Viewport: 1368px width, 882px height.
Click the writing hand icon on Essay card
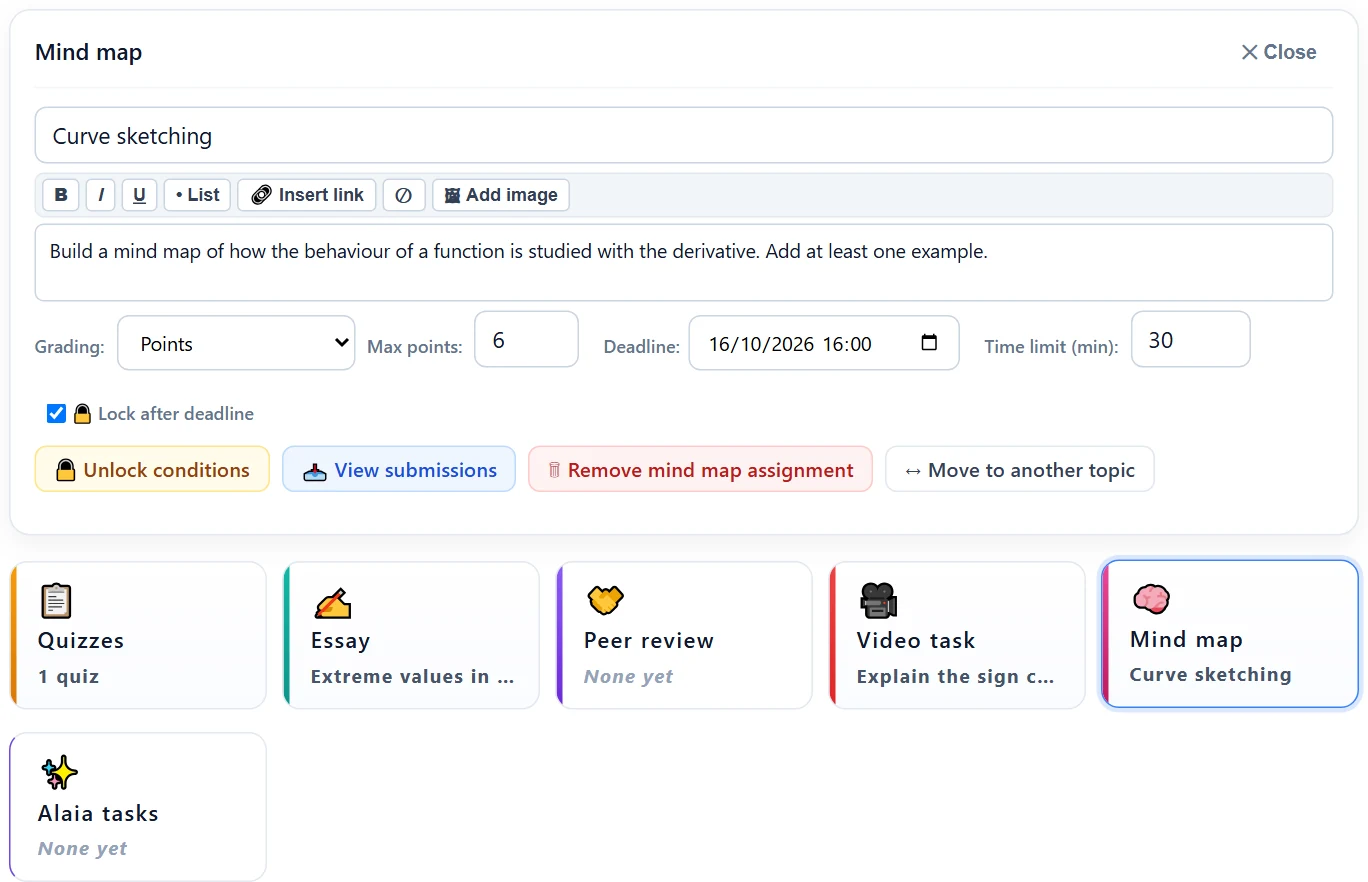pos(332,601)
